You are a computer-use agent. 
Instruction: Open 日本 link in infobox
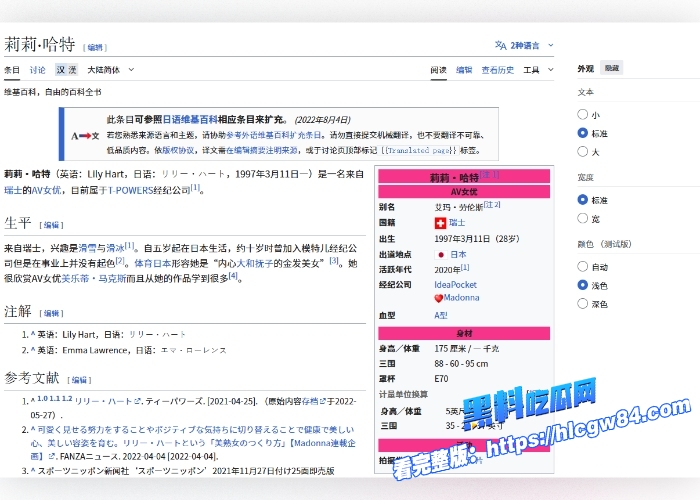pyautogui.click(x=458, y=254)
